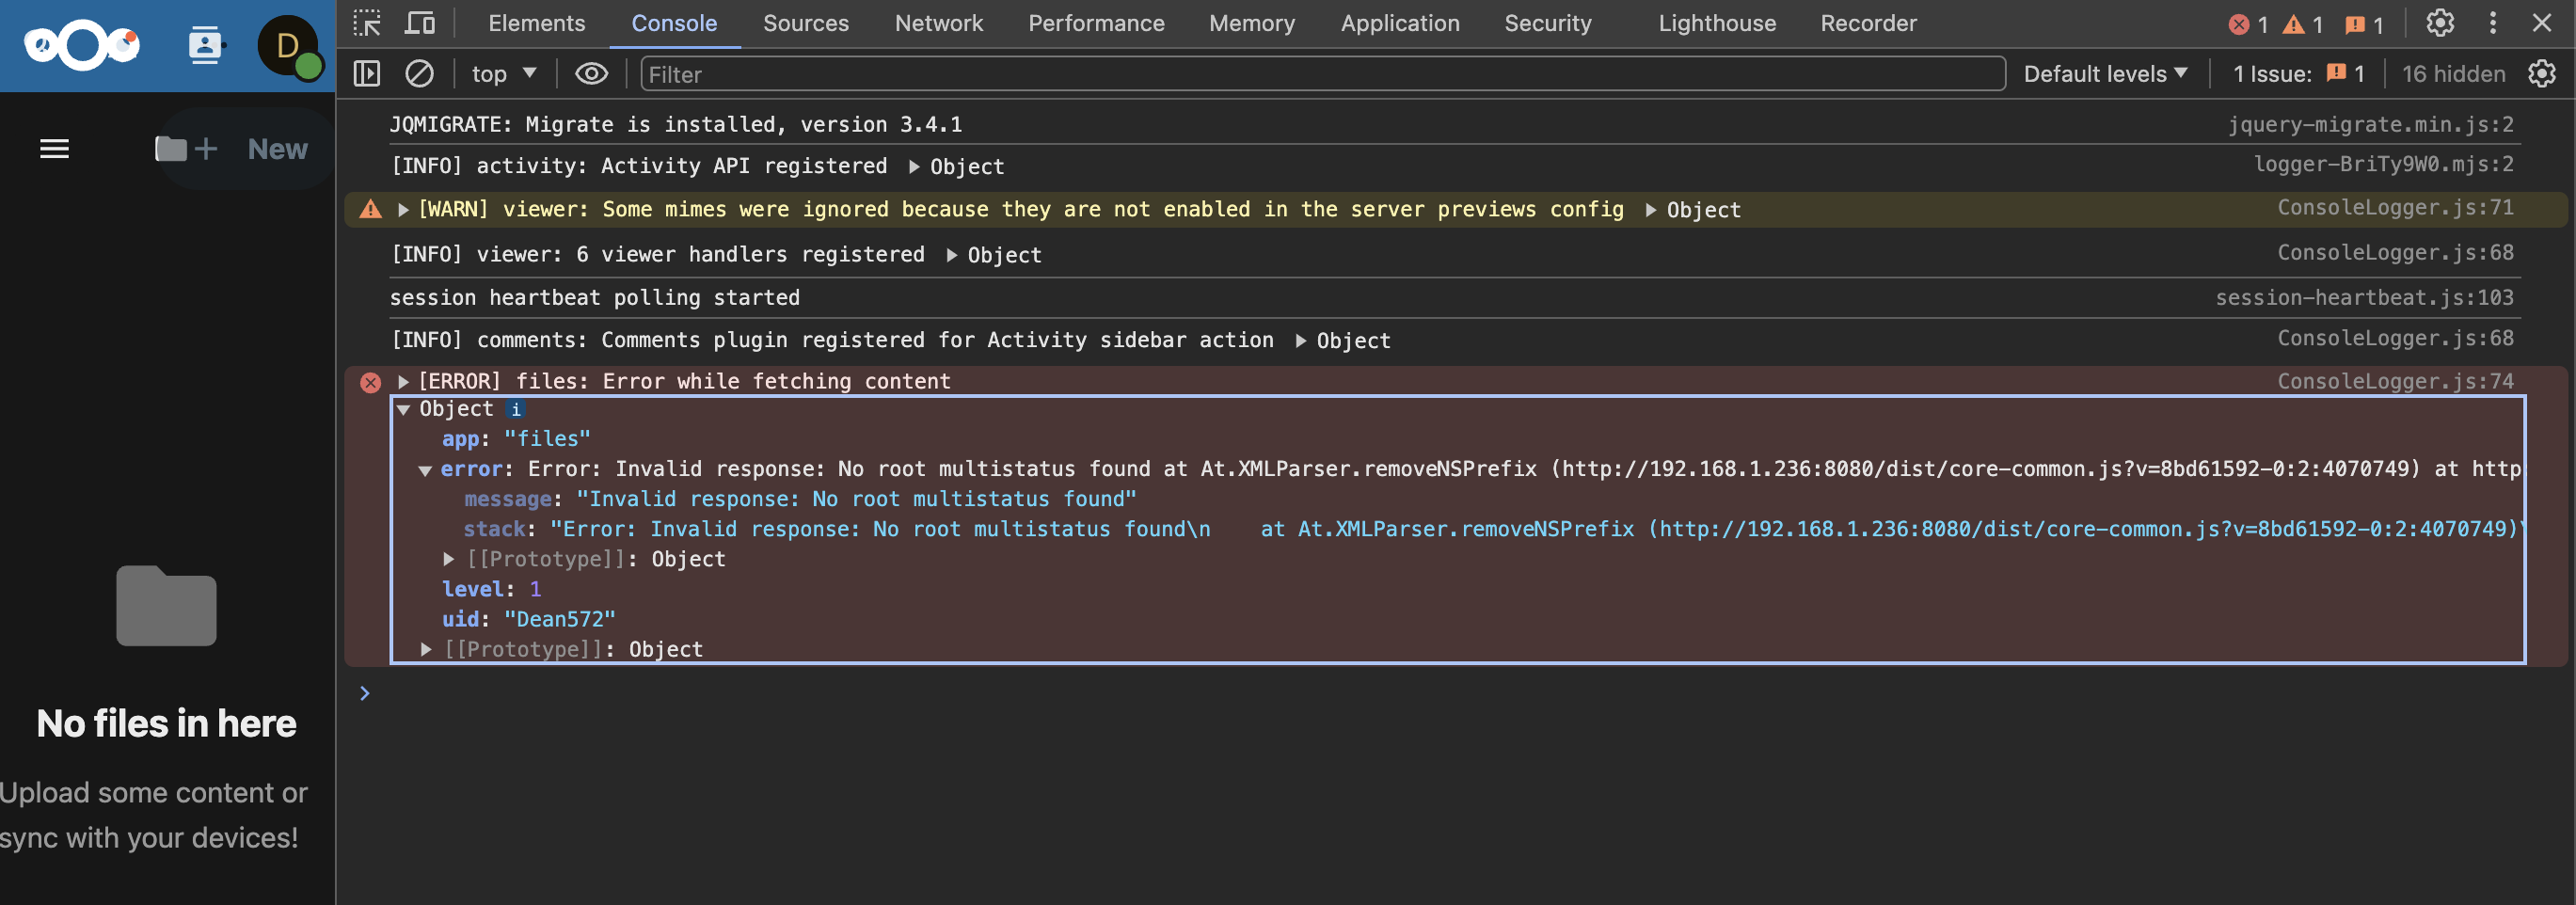The width and height of the screenshot is (2576, 905).
Task: Open the Memory tab
Action: pos(1251,23)
